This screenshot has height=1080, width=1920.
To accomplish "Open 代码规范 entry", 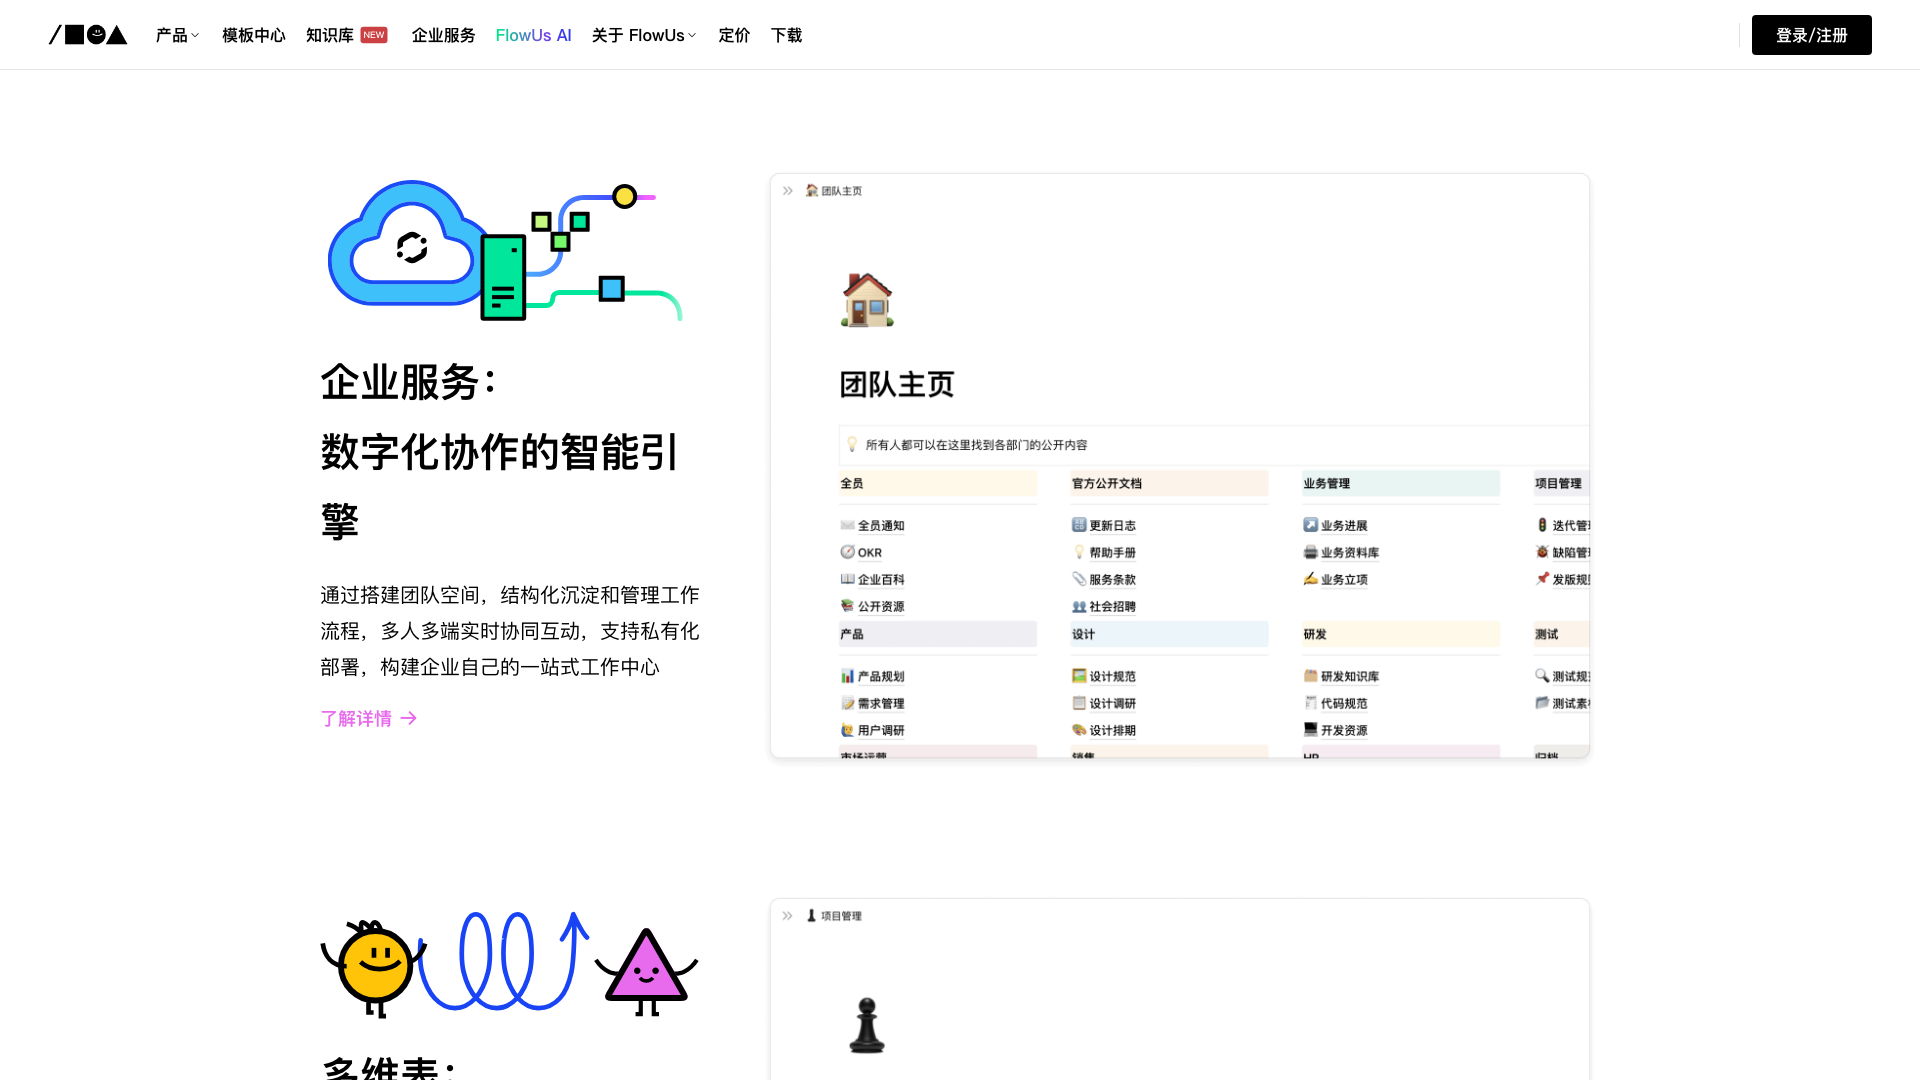I will (1335, 703).
